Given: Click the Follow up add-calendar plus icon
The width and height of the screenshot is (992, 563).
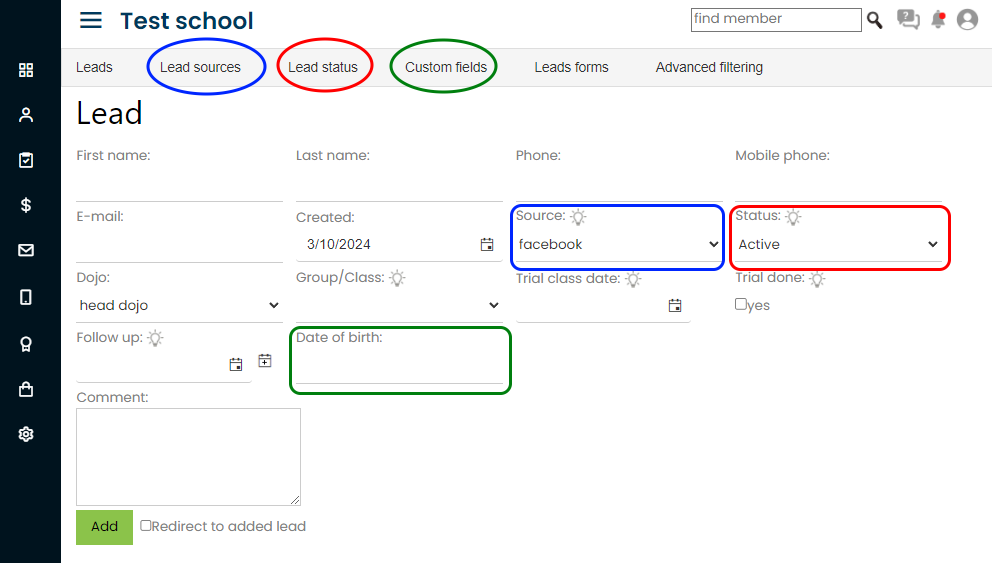Looking at the screenshot, I should 265,361.
